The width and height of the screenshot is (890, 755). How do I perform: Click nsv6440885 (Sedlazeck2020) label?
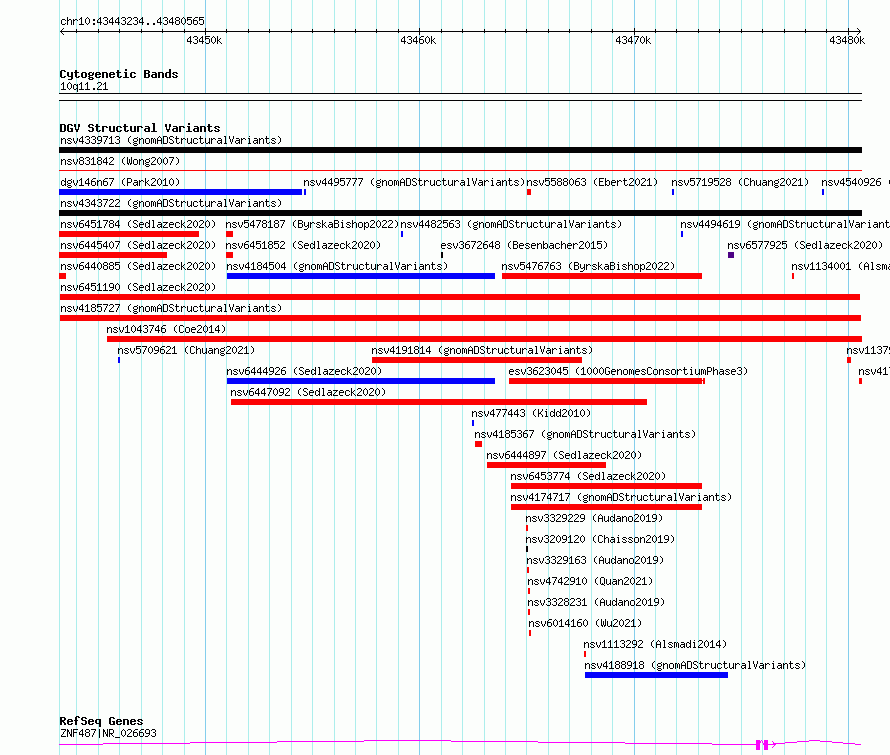click(138, 266)
